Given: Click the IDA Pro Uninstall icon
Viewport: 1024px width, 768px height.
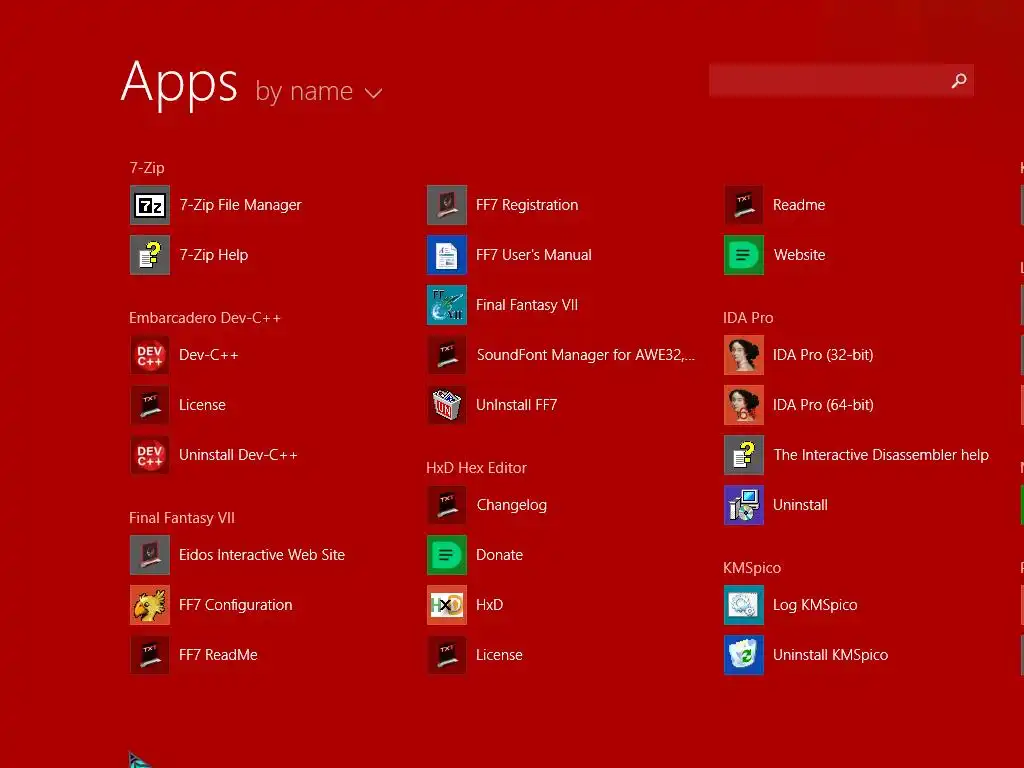Looking at the screenshot, I should (744, 505).
